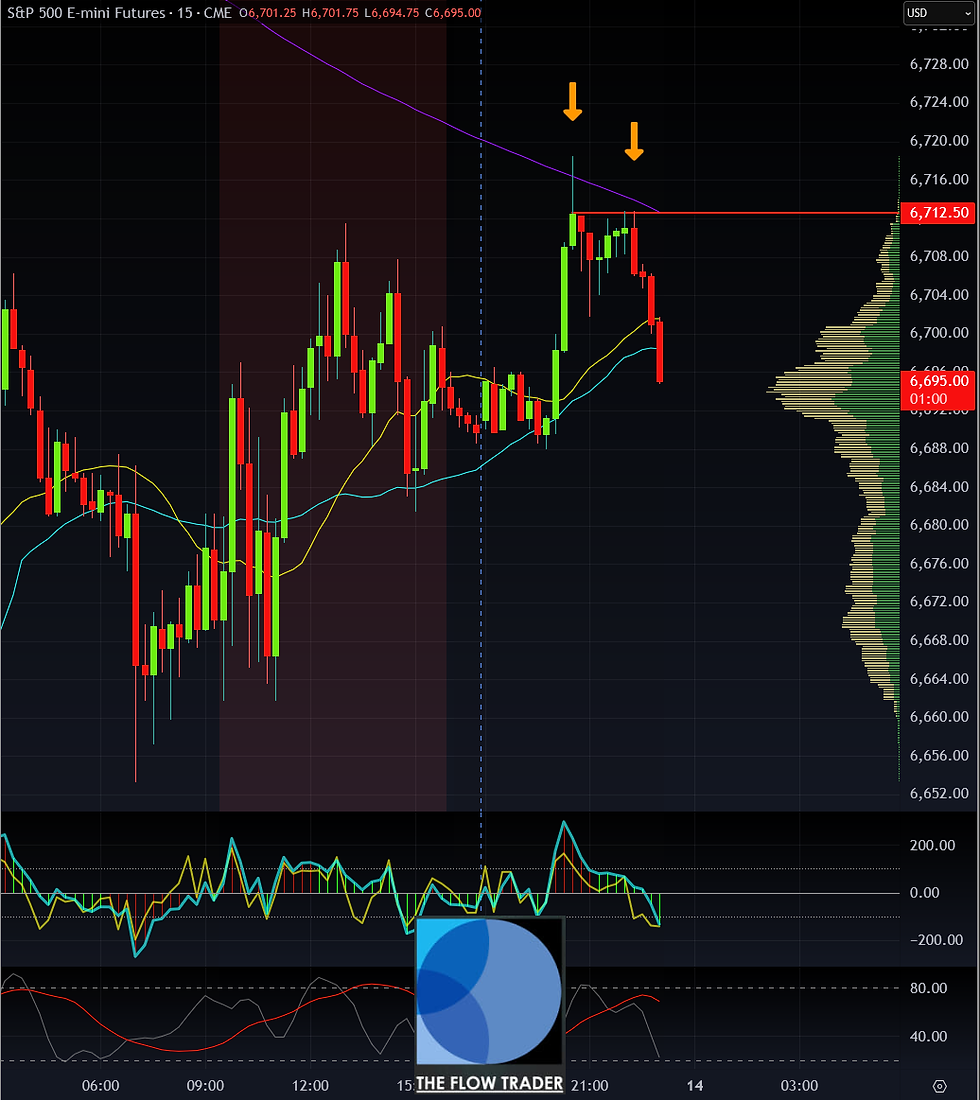
Task: Click the 40.00 lower indicator axis label
Action: 928,1036
